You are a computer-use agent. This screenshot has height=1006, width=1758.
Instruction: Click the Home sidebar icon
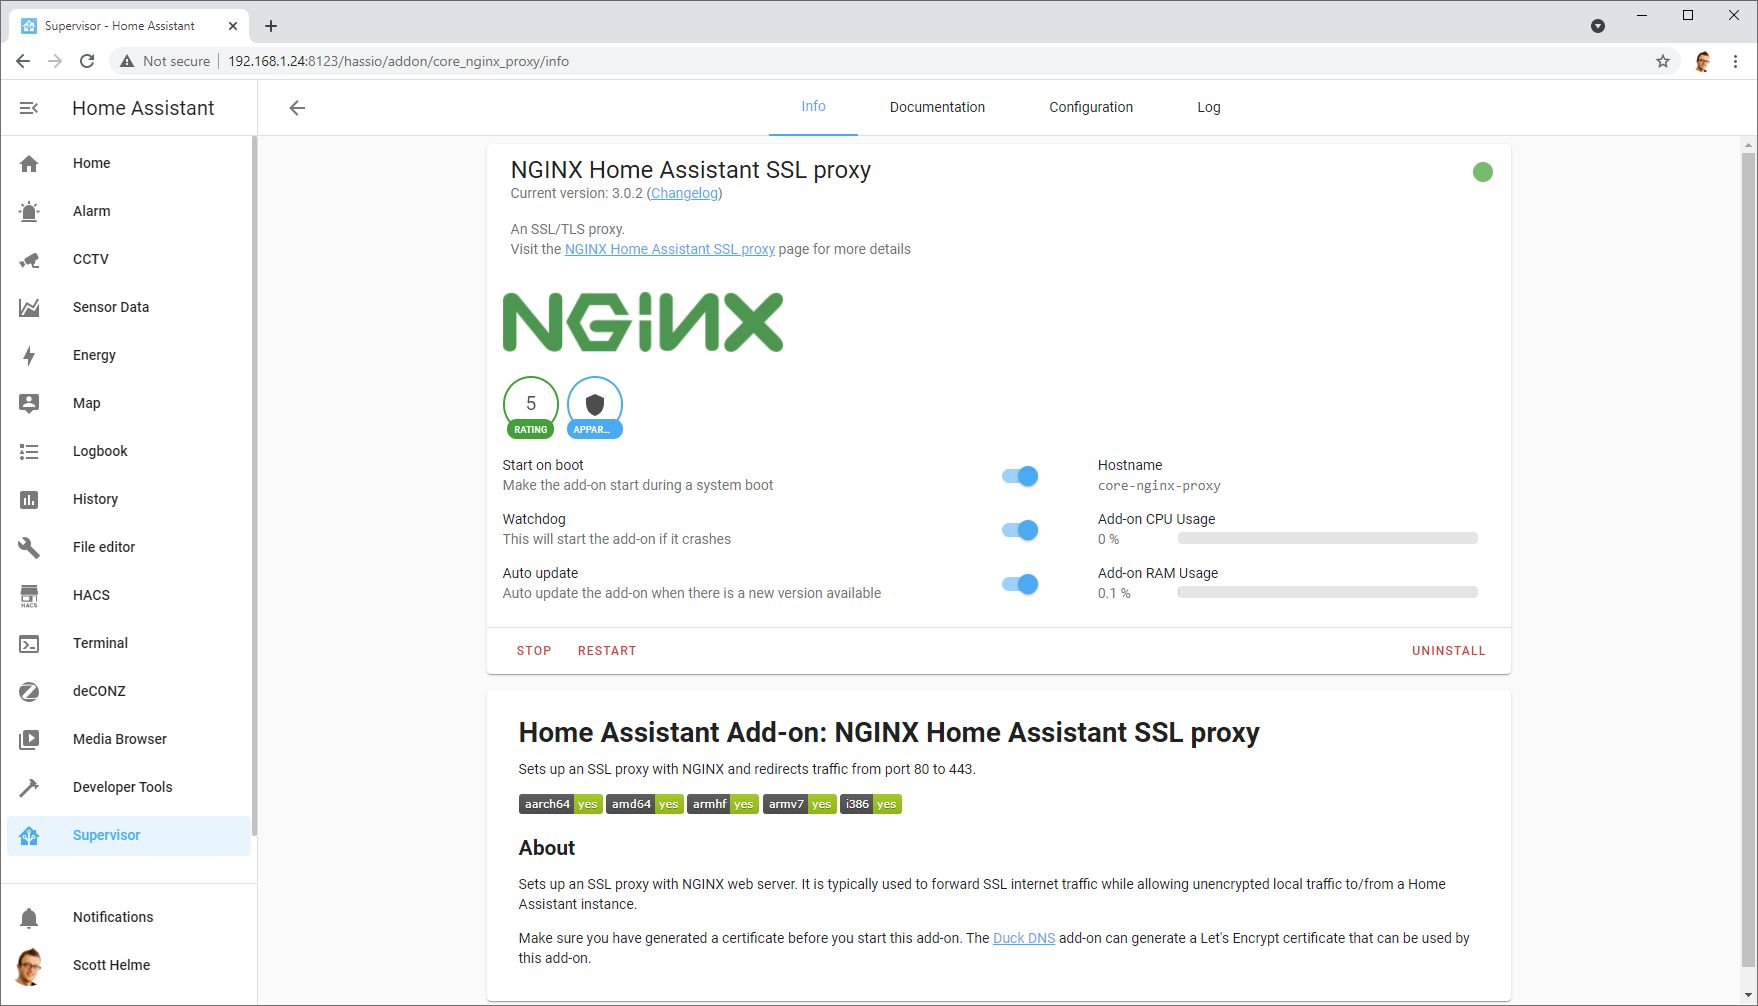pos(29,163)
